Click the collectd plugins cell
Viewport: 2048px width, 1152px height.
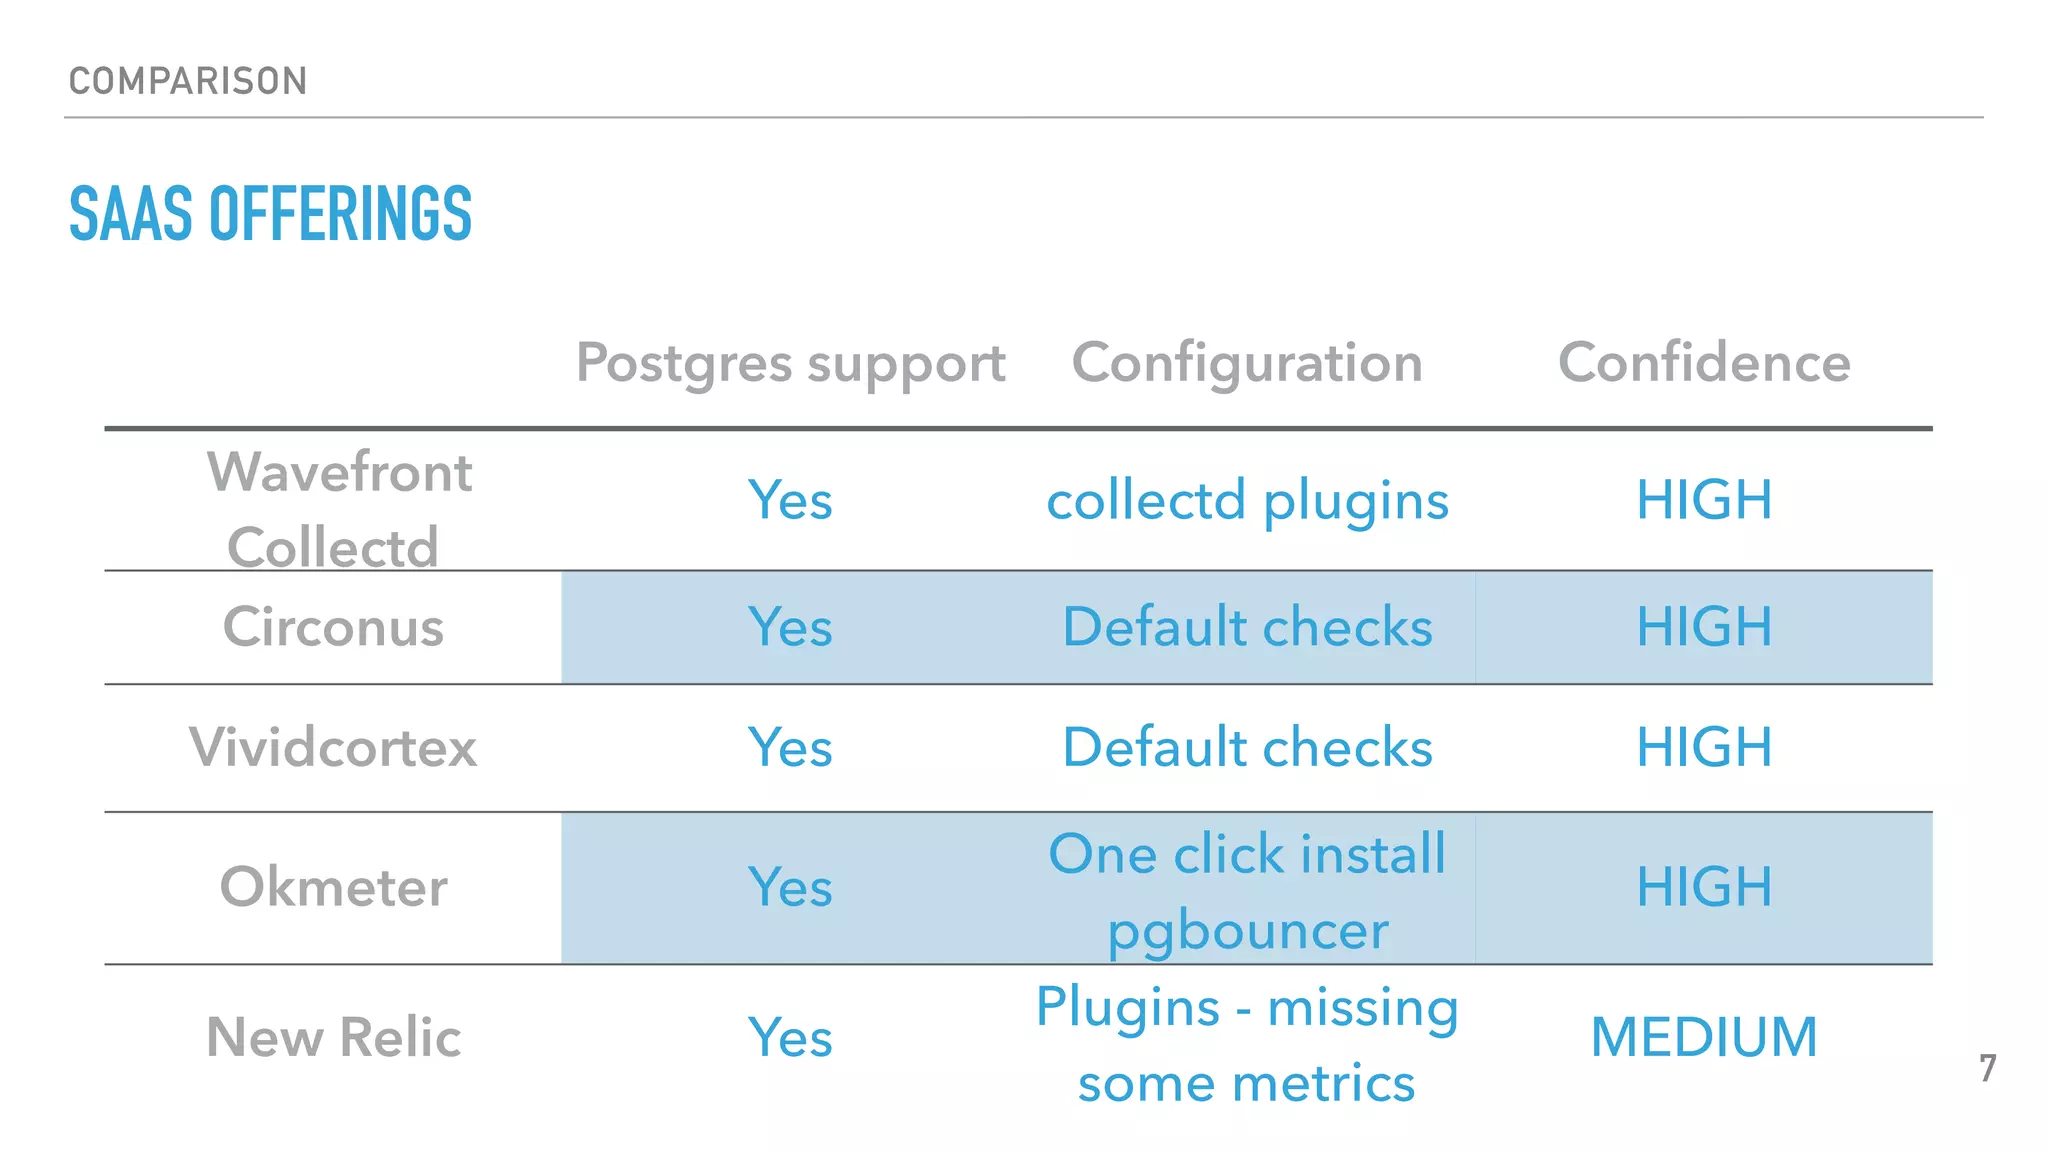pos(1247,500)
